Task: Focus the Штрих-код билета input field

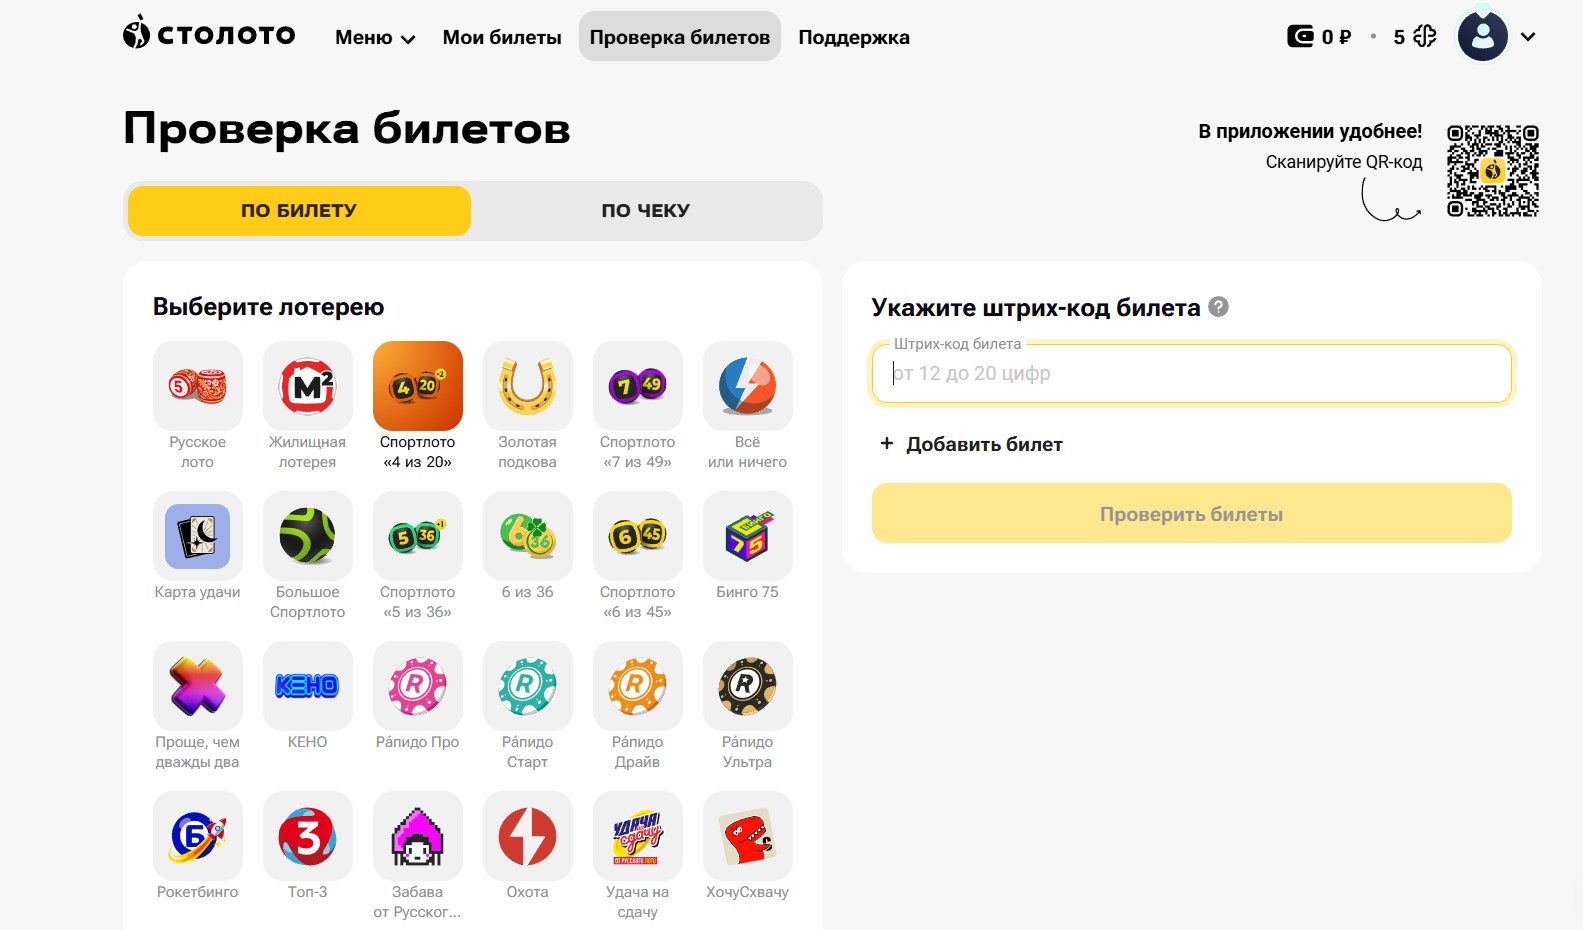Action: (1191, 373)
